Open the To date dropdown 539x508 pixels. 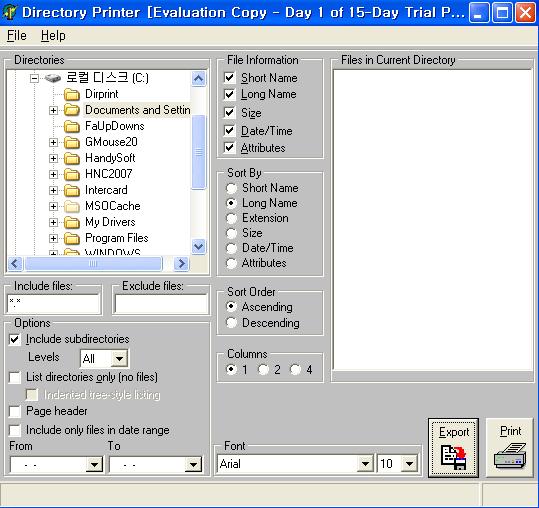click(193, 465)
